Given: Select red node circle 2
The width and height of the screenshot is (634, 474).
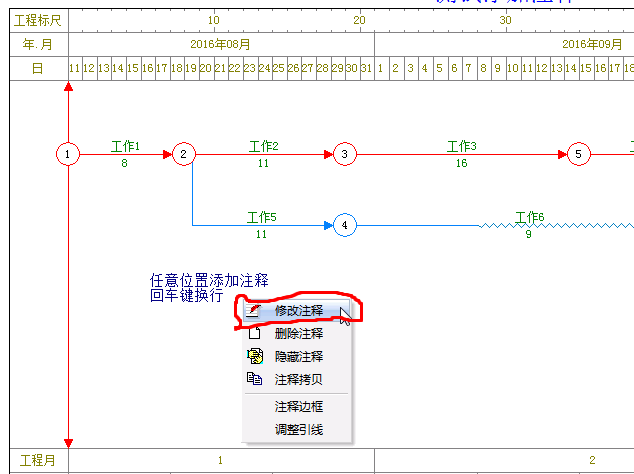Looking at the screenshot, I should click(x=182, y=154).
